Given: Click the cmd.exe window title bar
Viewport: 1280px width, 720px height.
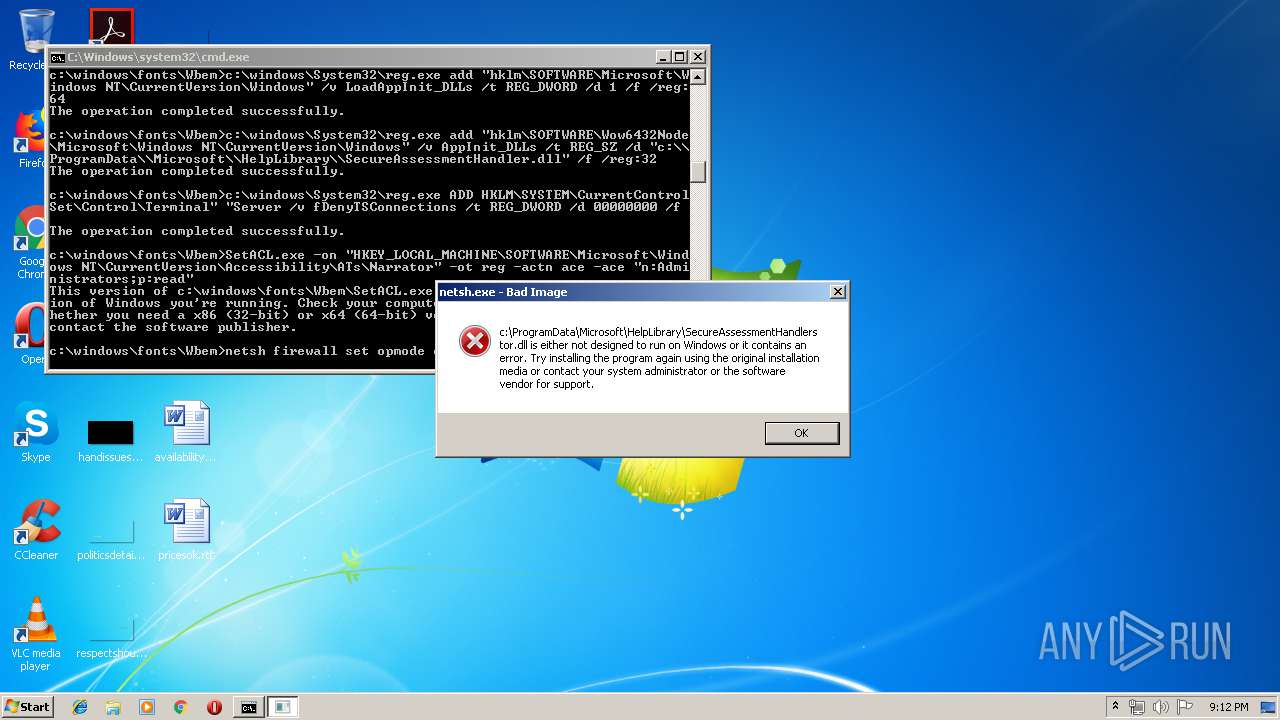Looking at the screenshot, I should (378, 57).
